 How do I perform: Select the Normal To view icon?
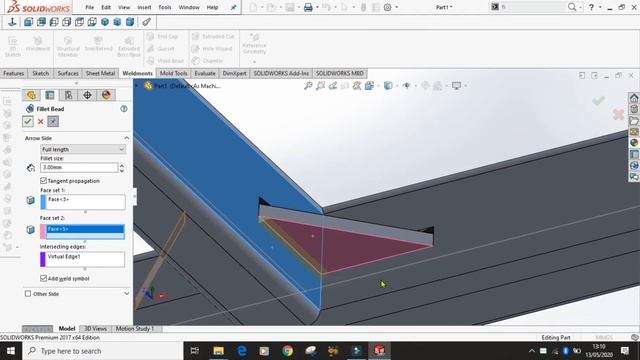[12, 22]
